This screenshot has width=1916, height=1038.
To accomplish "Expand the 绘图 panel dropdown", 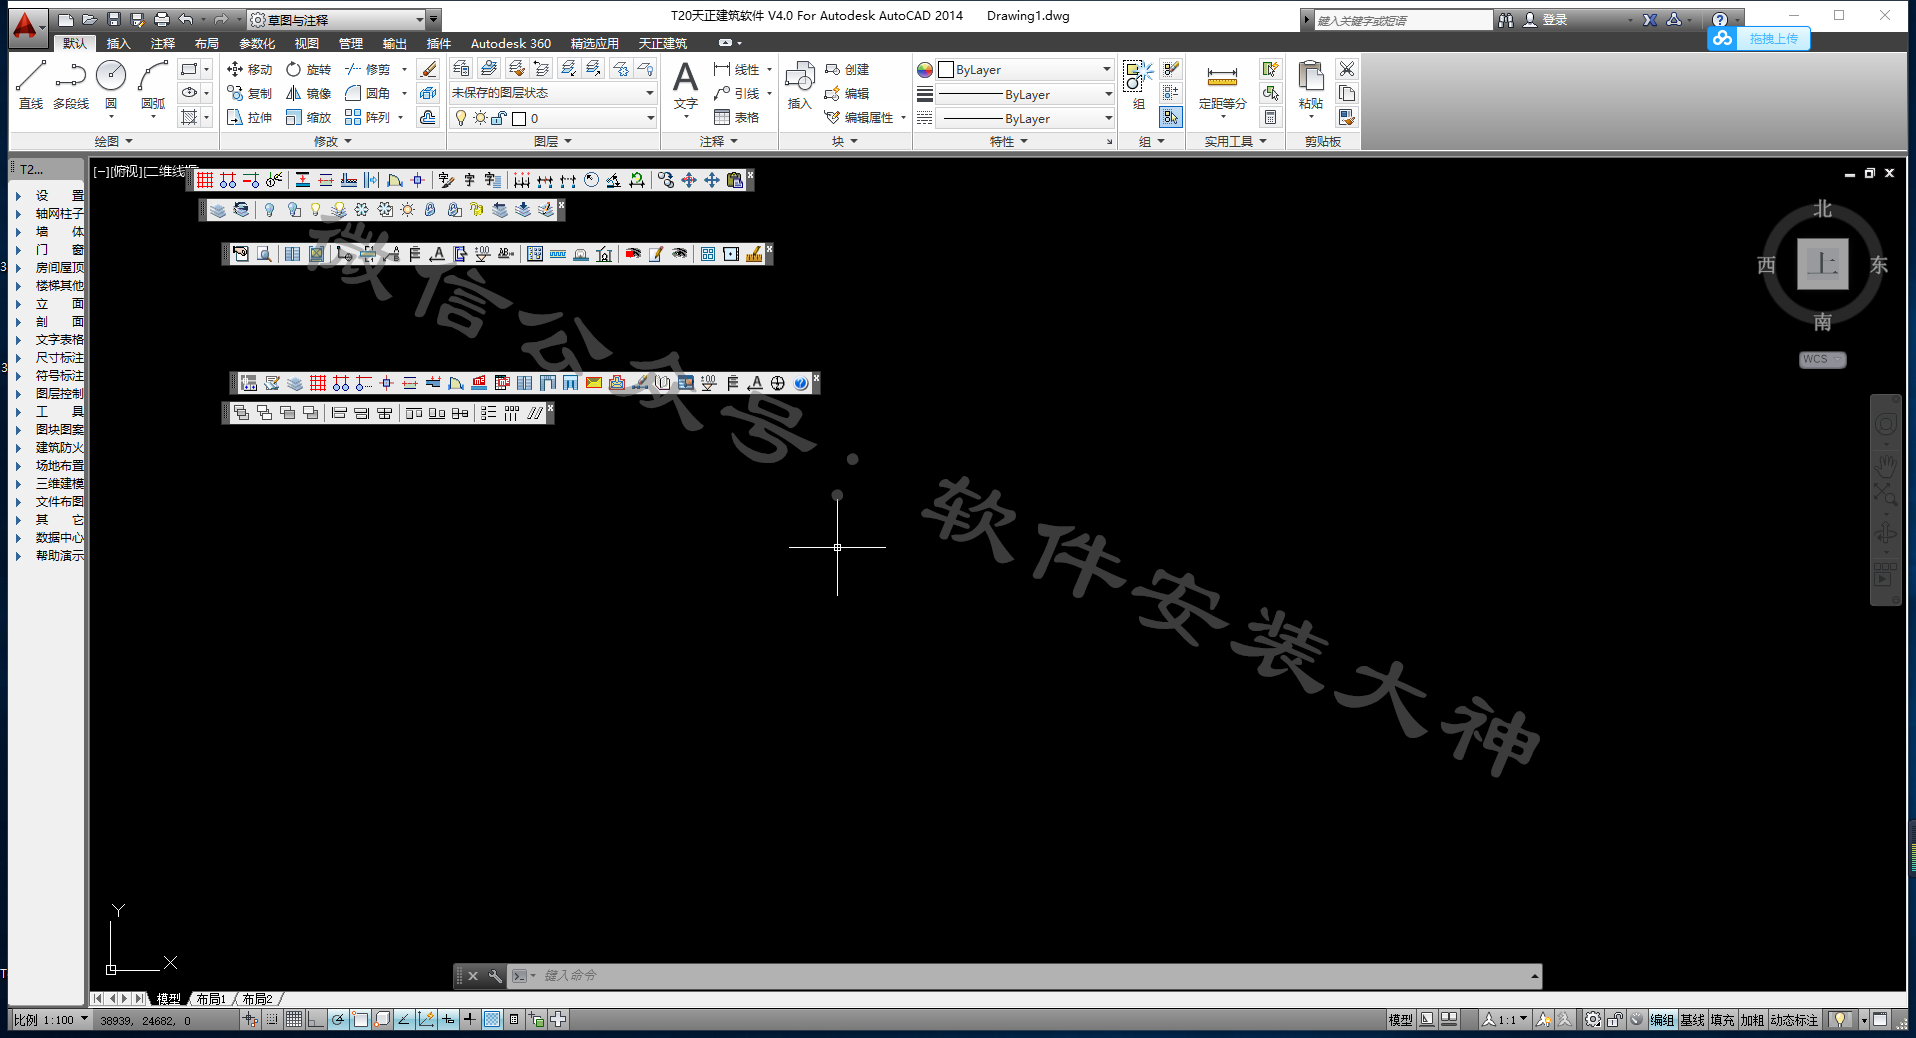I will 113,141.
